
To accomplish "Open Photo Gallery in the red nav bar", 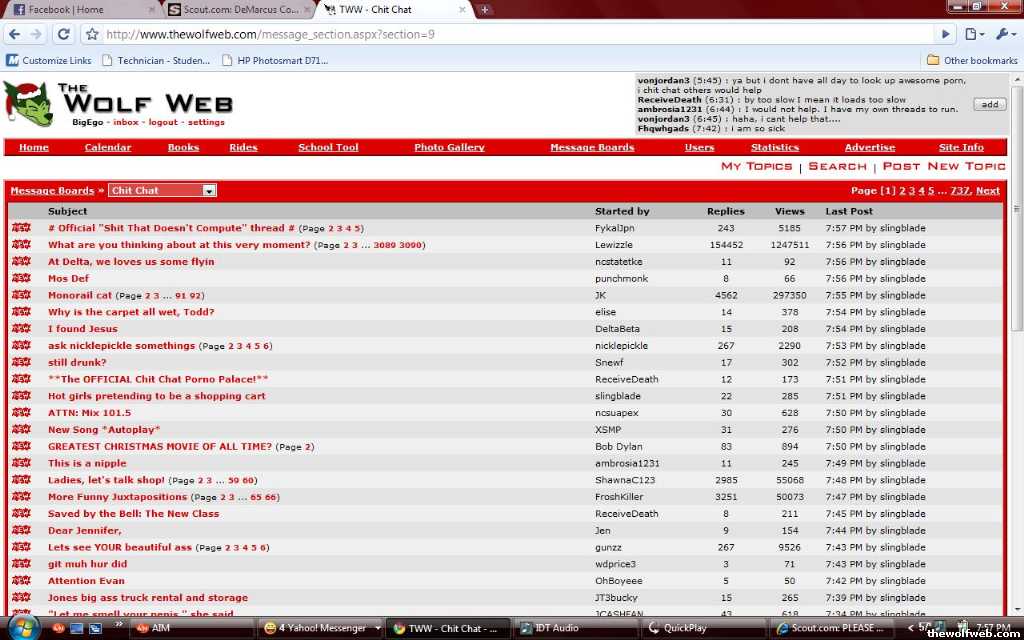I will [449, 147].
